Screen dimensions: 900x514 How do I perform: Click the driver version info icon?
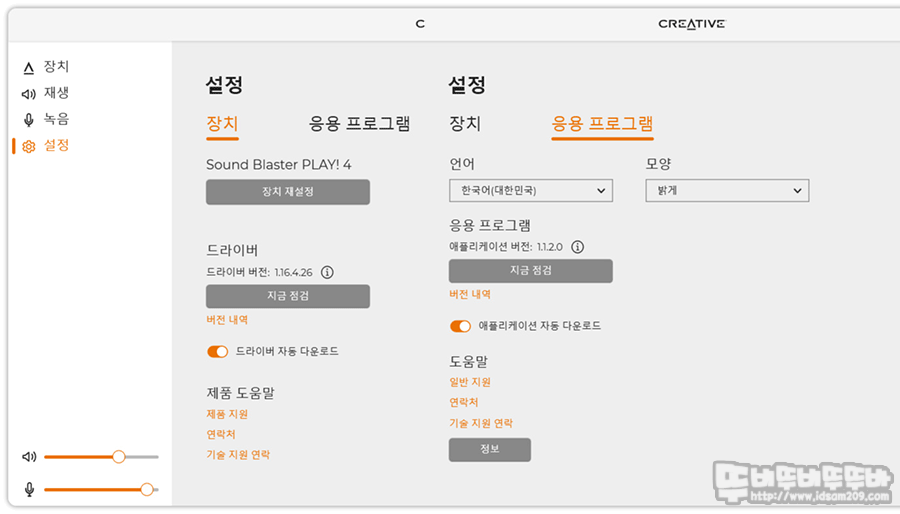click(327, 272)
